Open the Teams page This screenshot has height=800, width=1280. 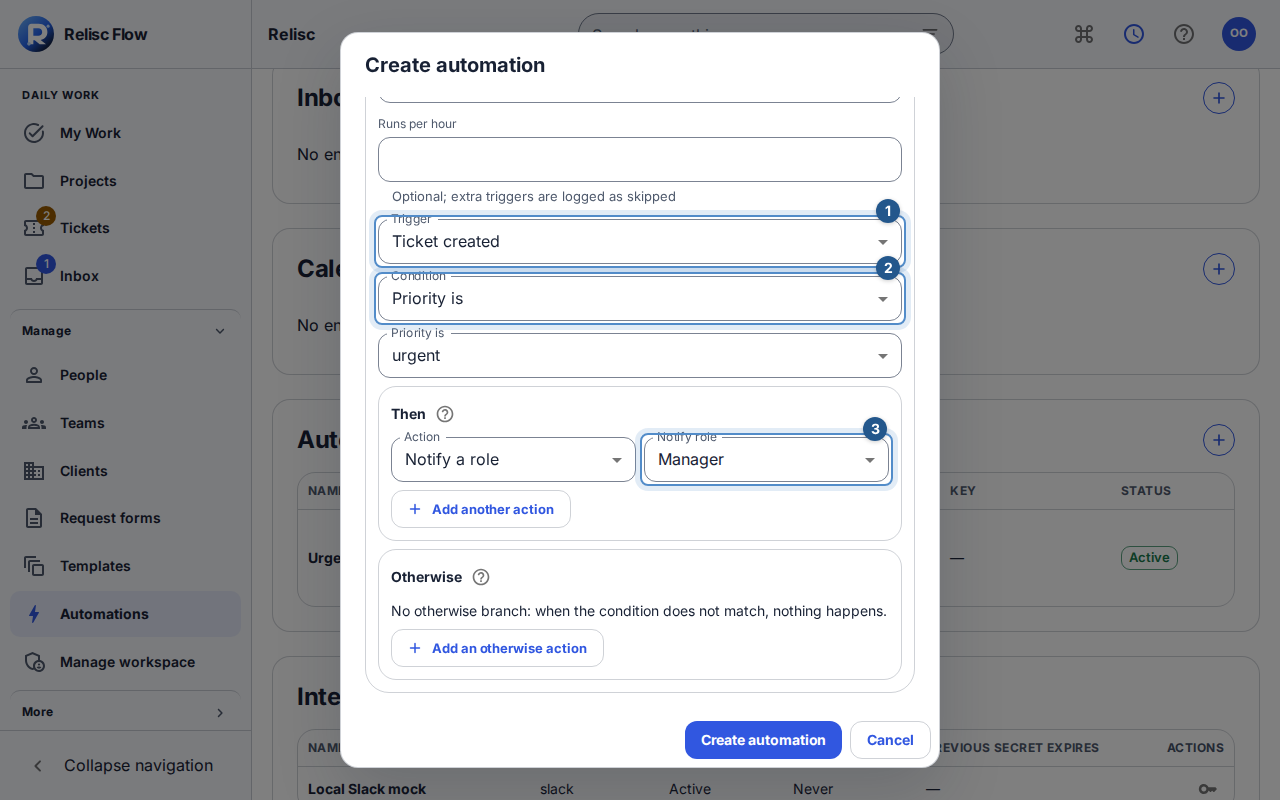click(x=125, y=423)
